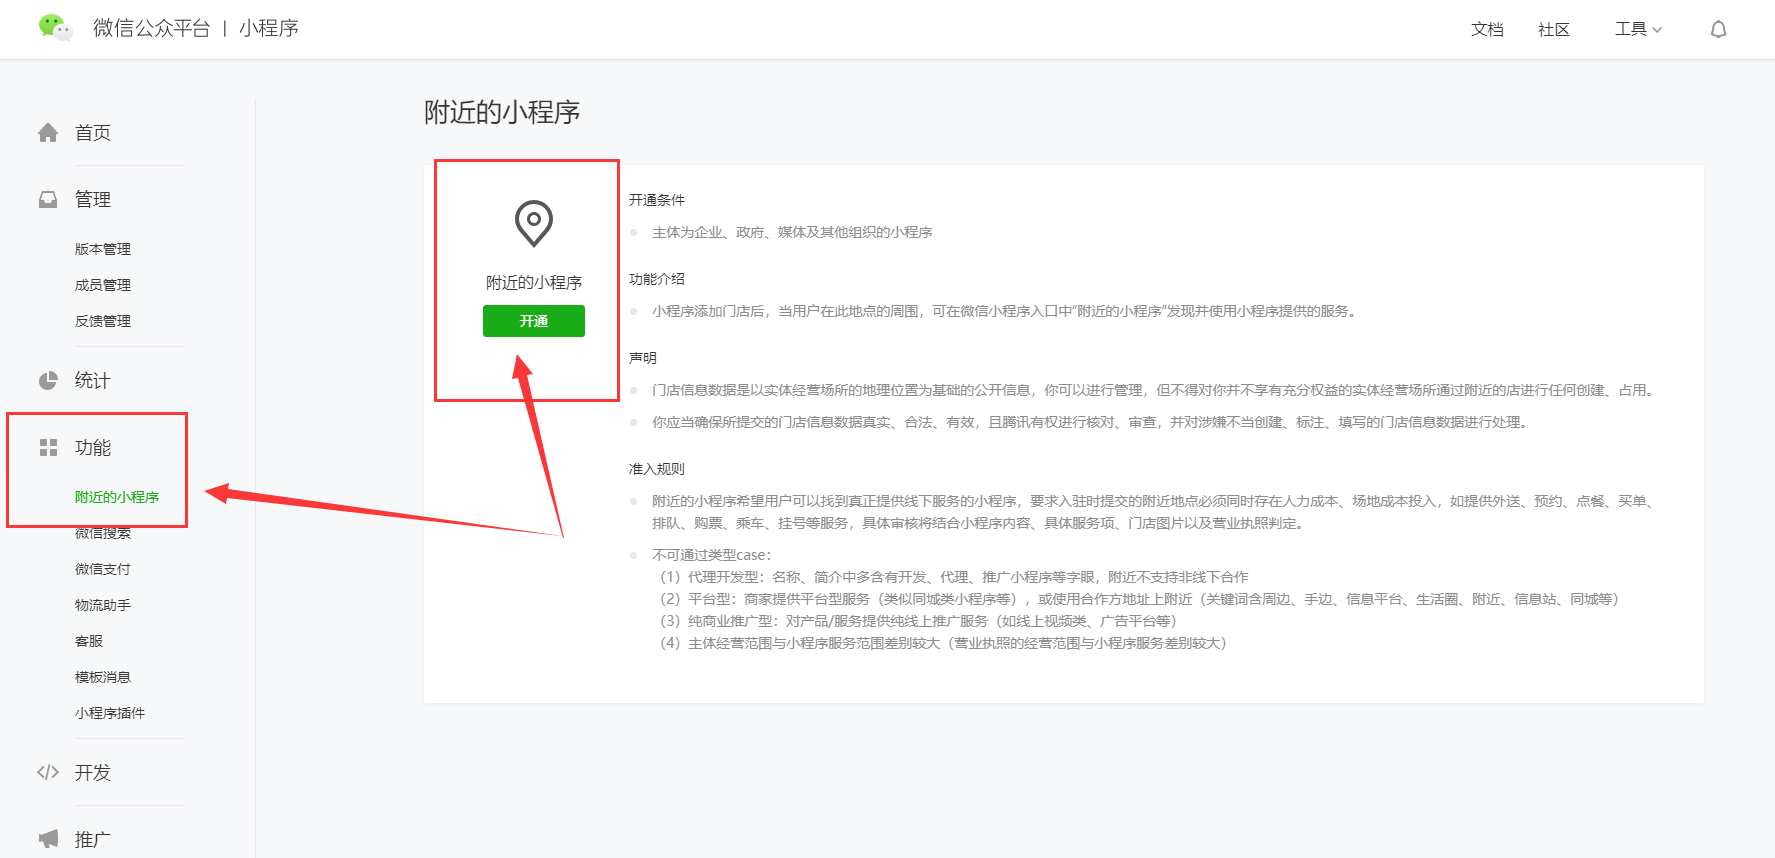1775x858 pixels.
Task: Go to 首页 in sidebar
Action: coord(93,133)
